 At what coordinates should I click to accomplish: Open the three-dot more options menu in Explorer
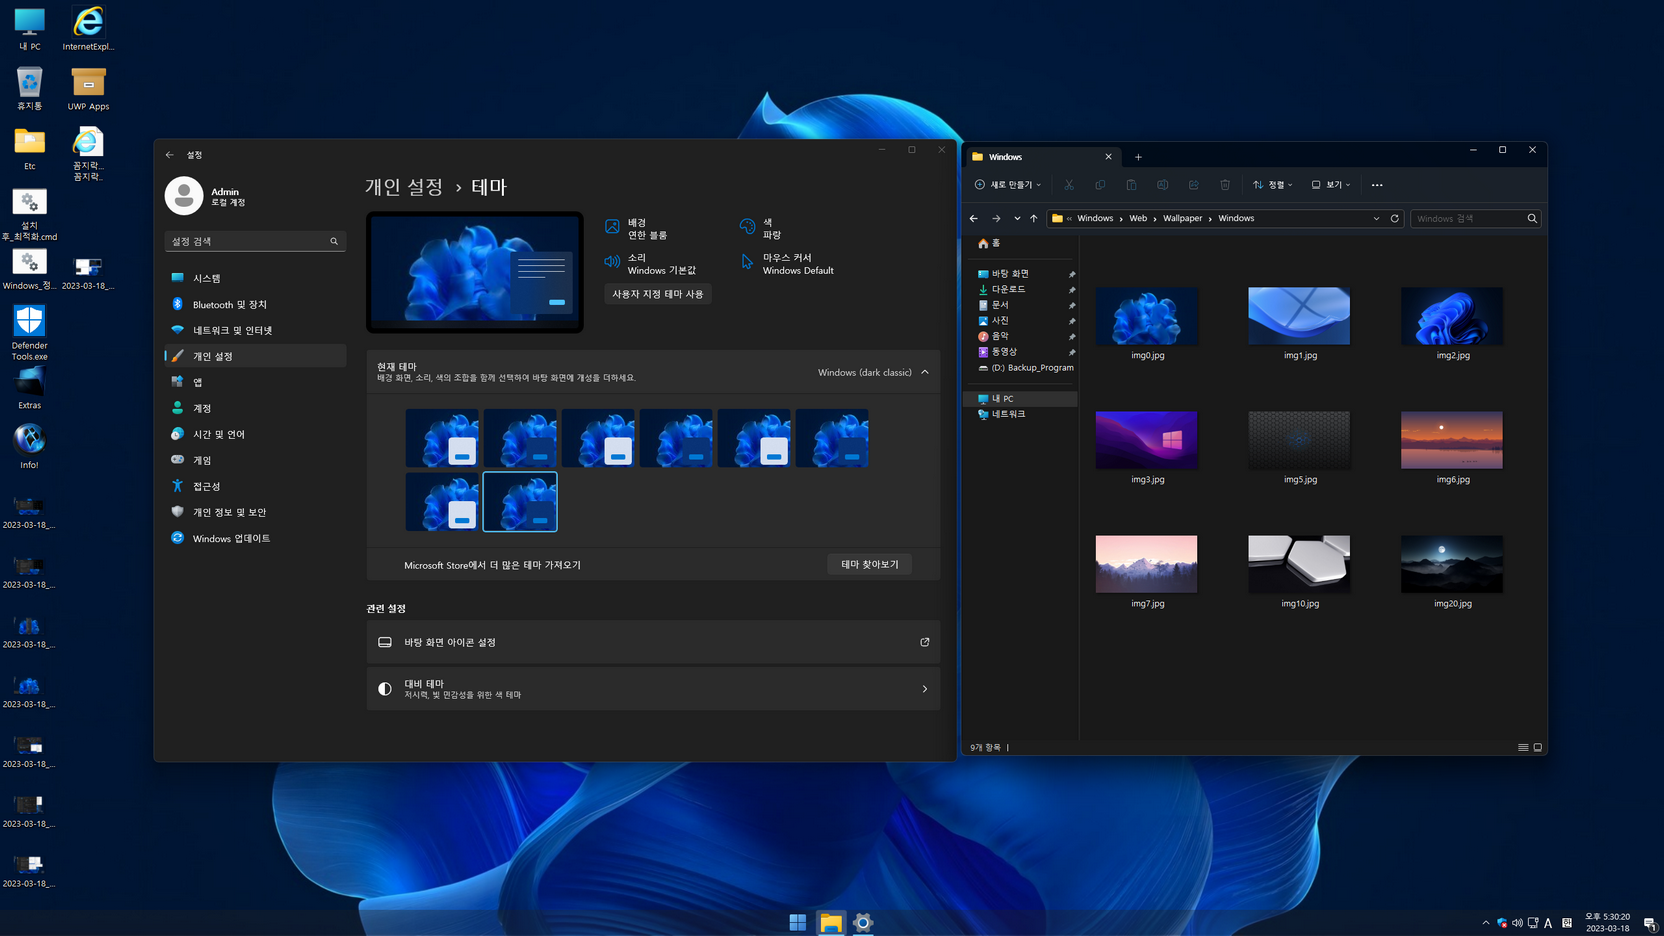tap(1377, 185)
